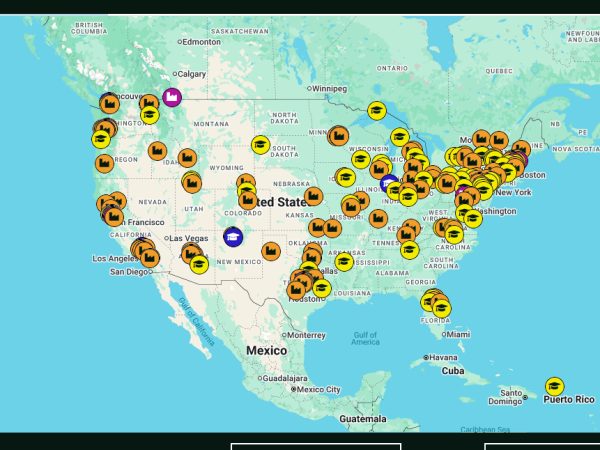
Task: Click the yellow graduation marker in Louisiana
Action: point(321,288)
